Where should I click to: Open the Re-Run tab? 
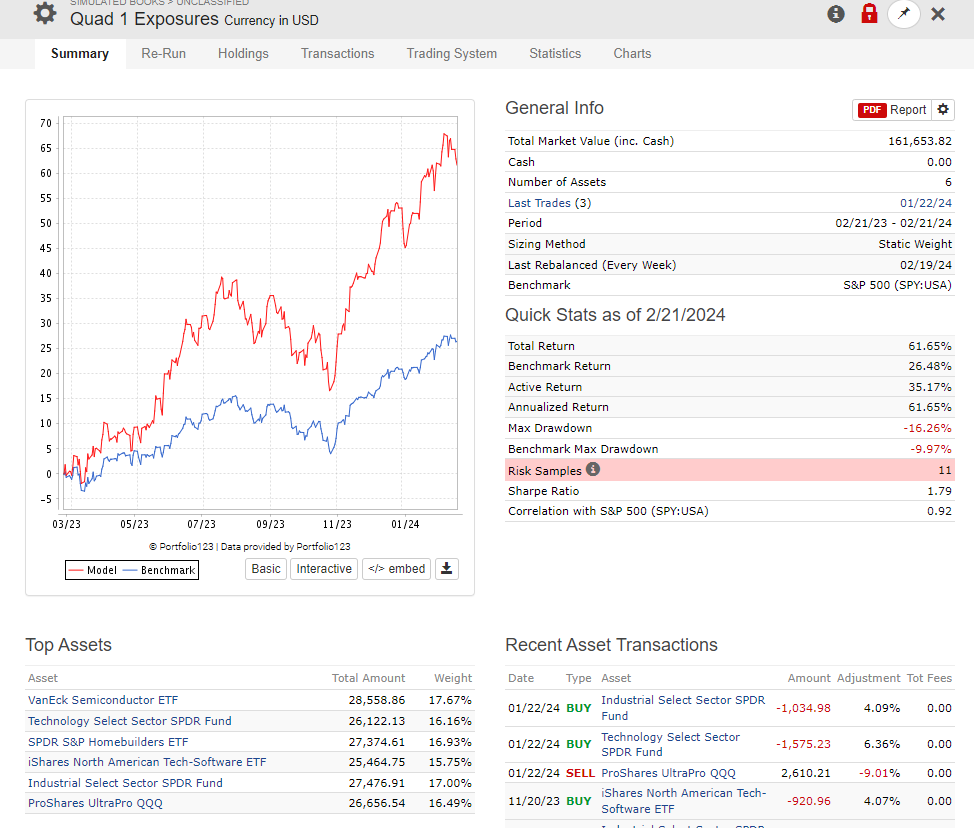click(x=163, y=53)
